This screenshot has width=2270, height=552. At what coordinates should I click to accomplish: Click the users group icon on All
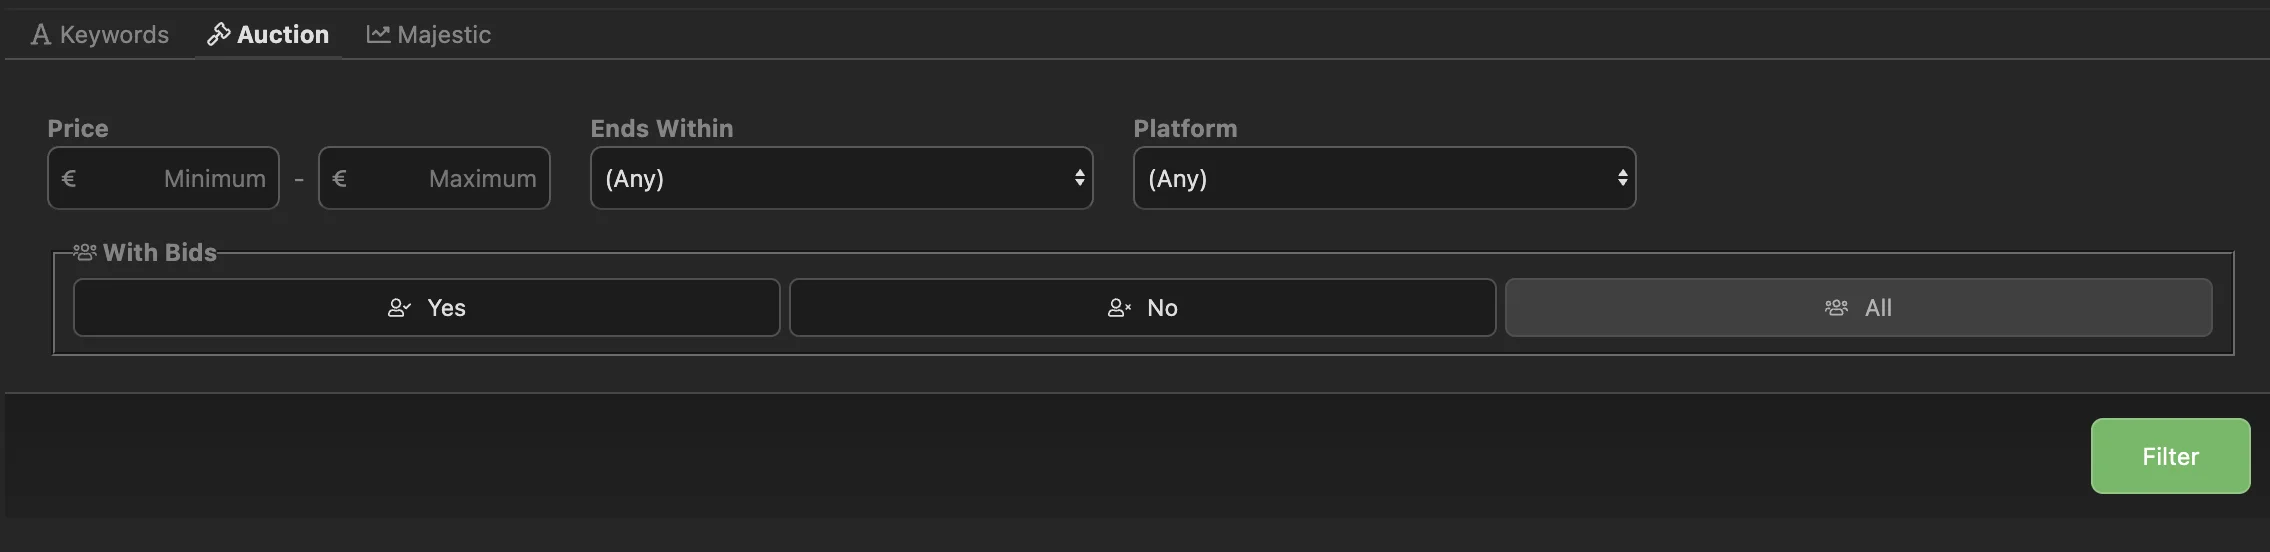[x=1836, y=308]
